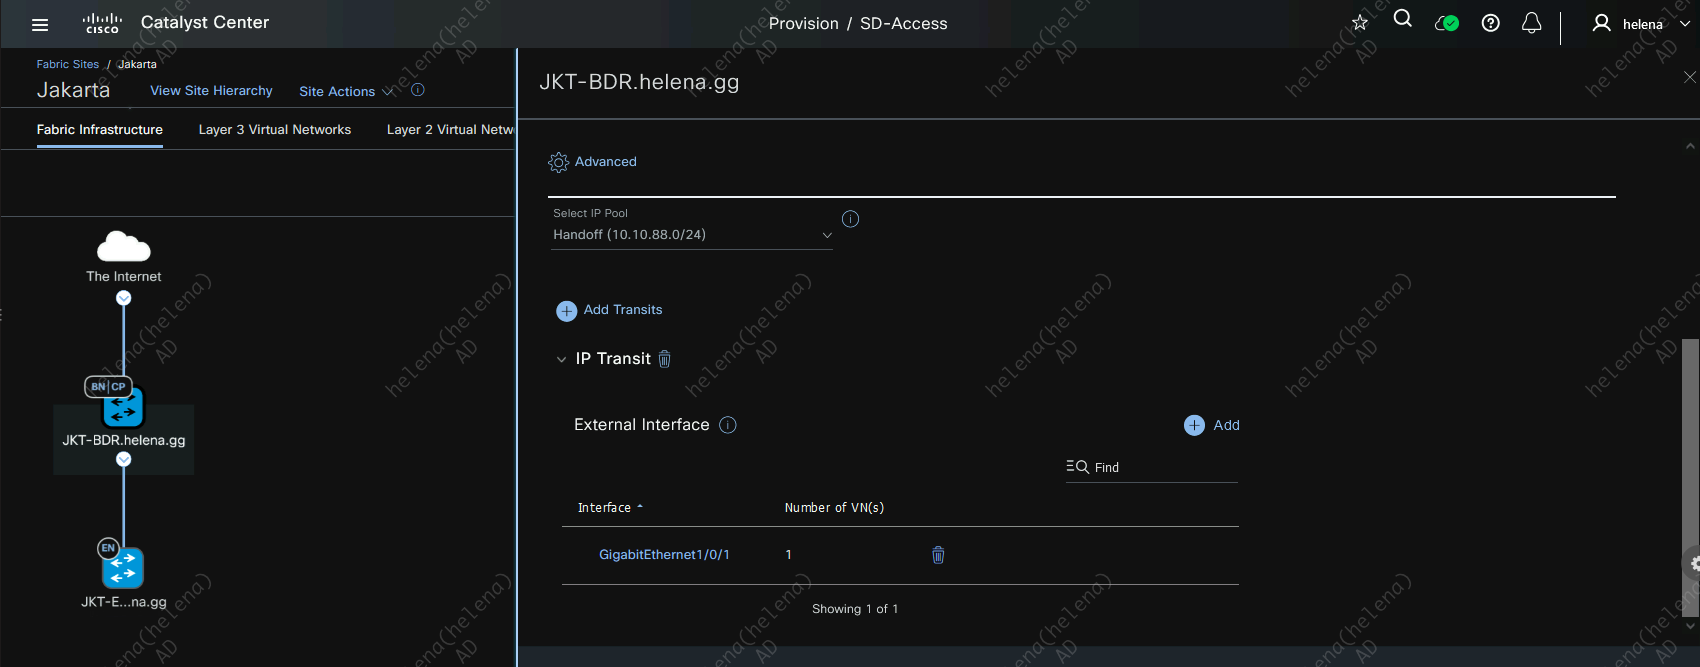Delete the IP Transit entry
The height and width of the screenshot is (667, 1700).
[x=664, y=359]
